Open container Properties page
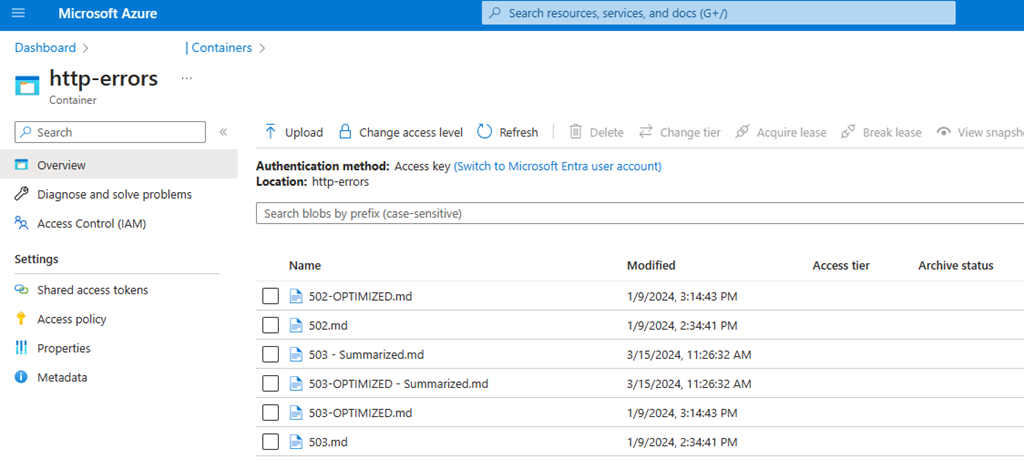This screenshot has width=1024, height=469. click(63, 348)
